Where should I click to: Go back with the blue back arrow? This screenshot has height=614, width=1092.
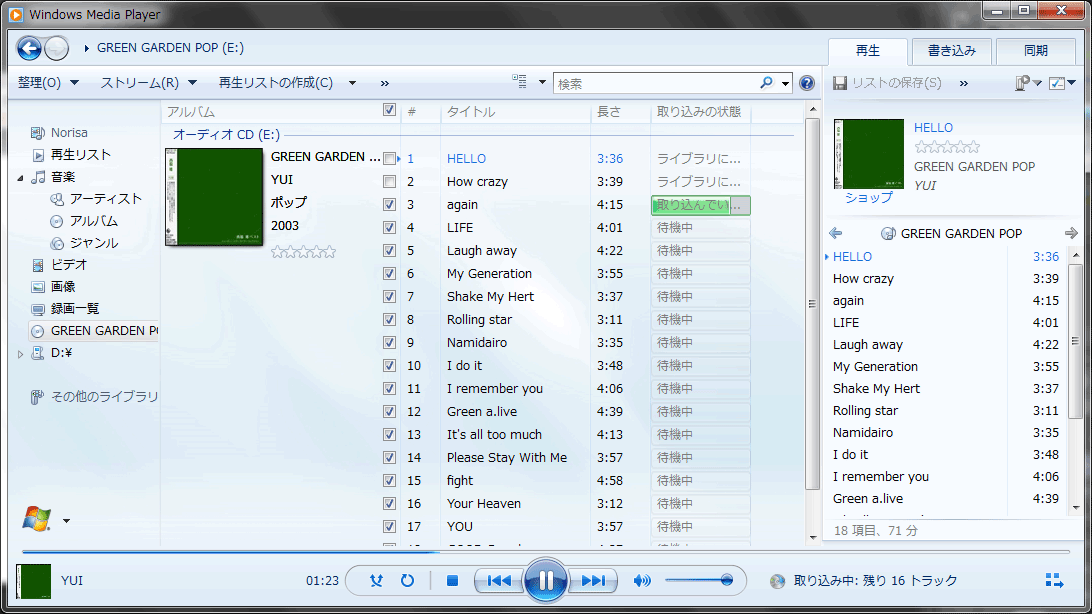point(29,48)
